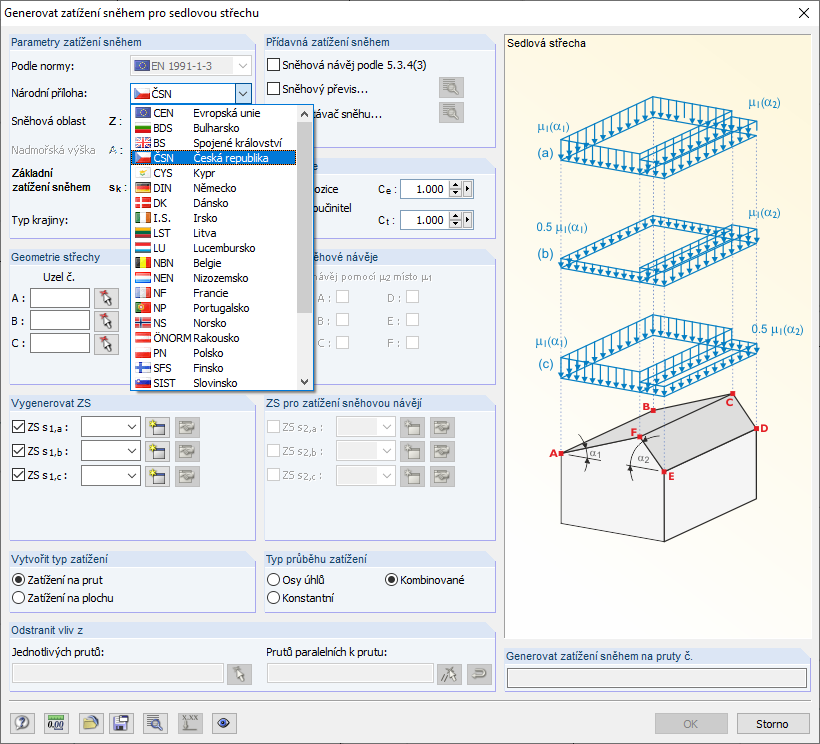
Task: Increase the Ce exposure coefficient spinner
Action: 455,185
